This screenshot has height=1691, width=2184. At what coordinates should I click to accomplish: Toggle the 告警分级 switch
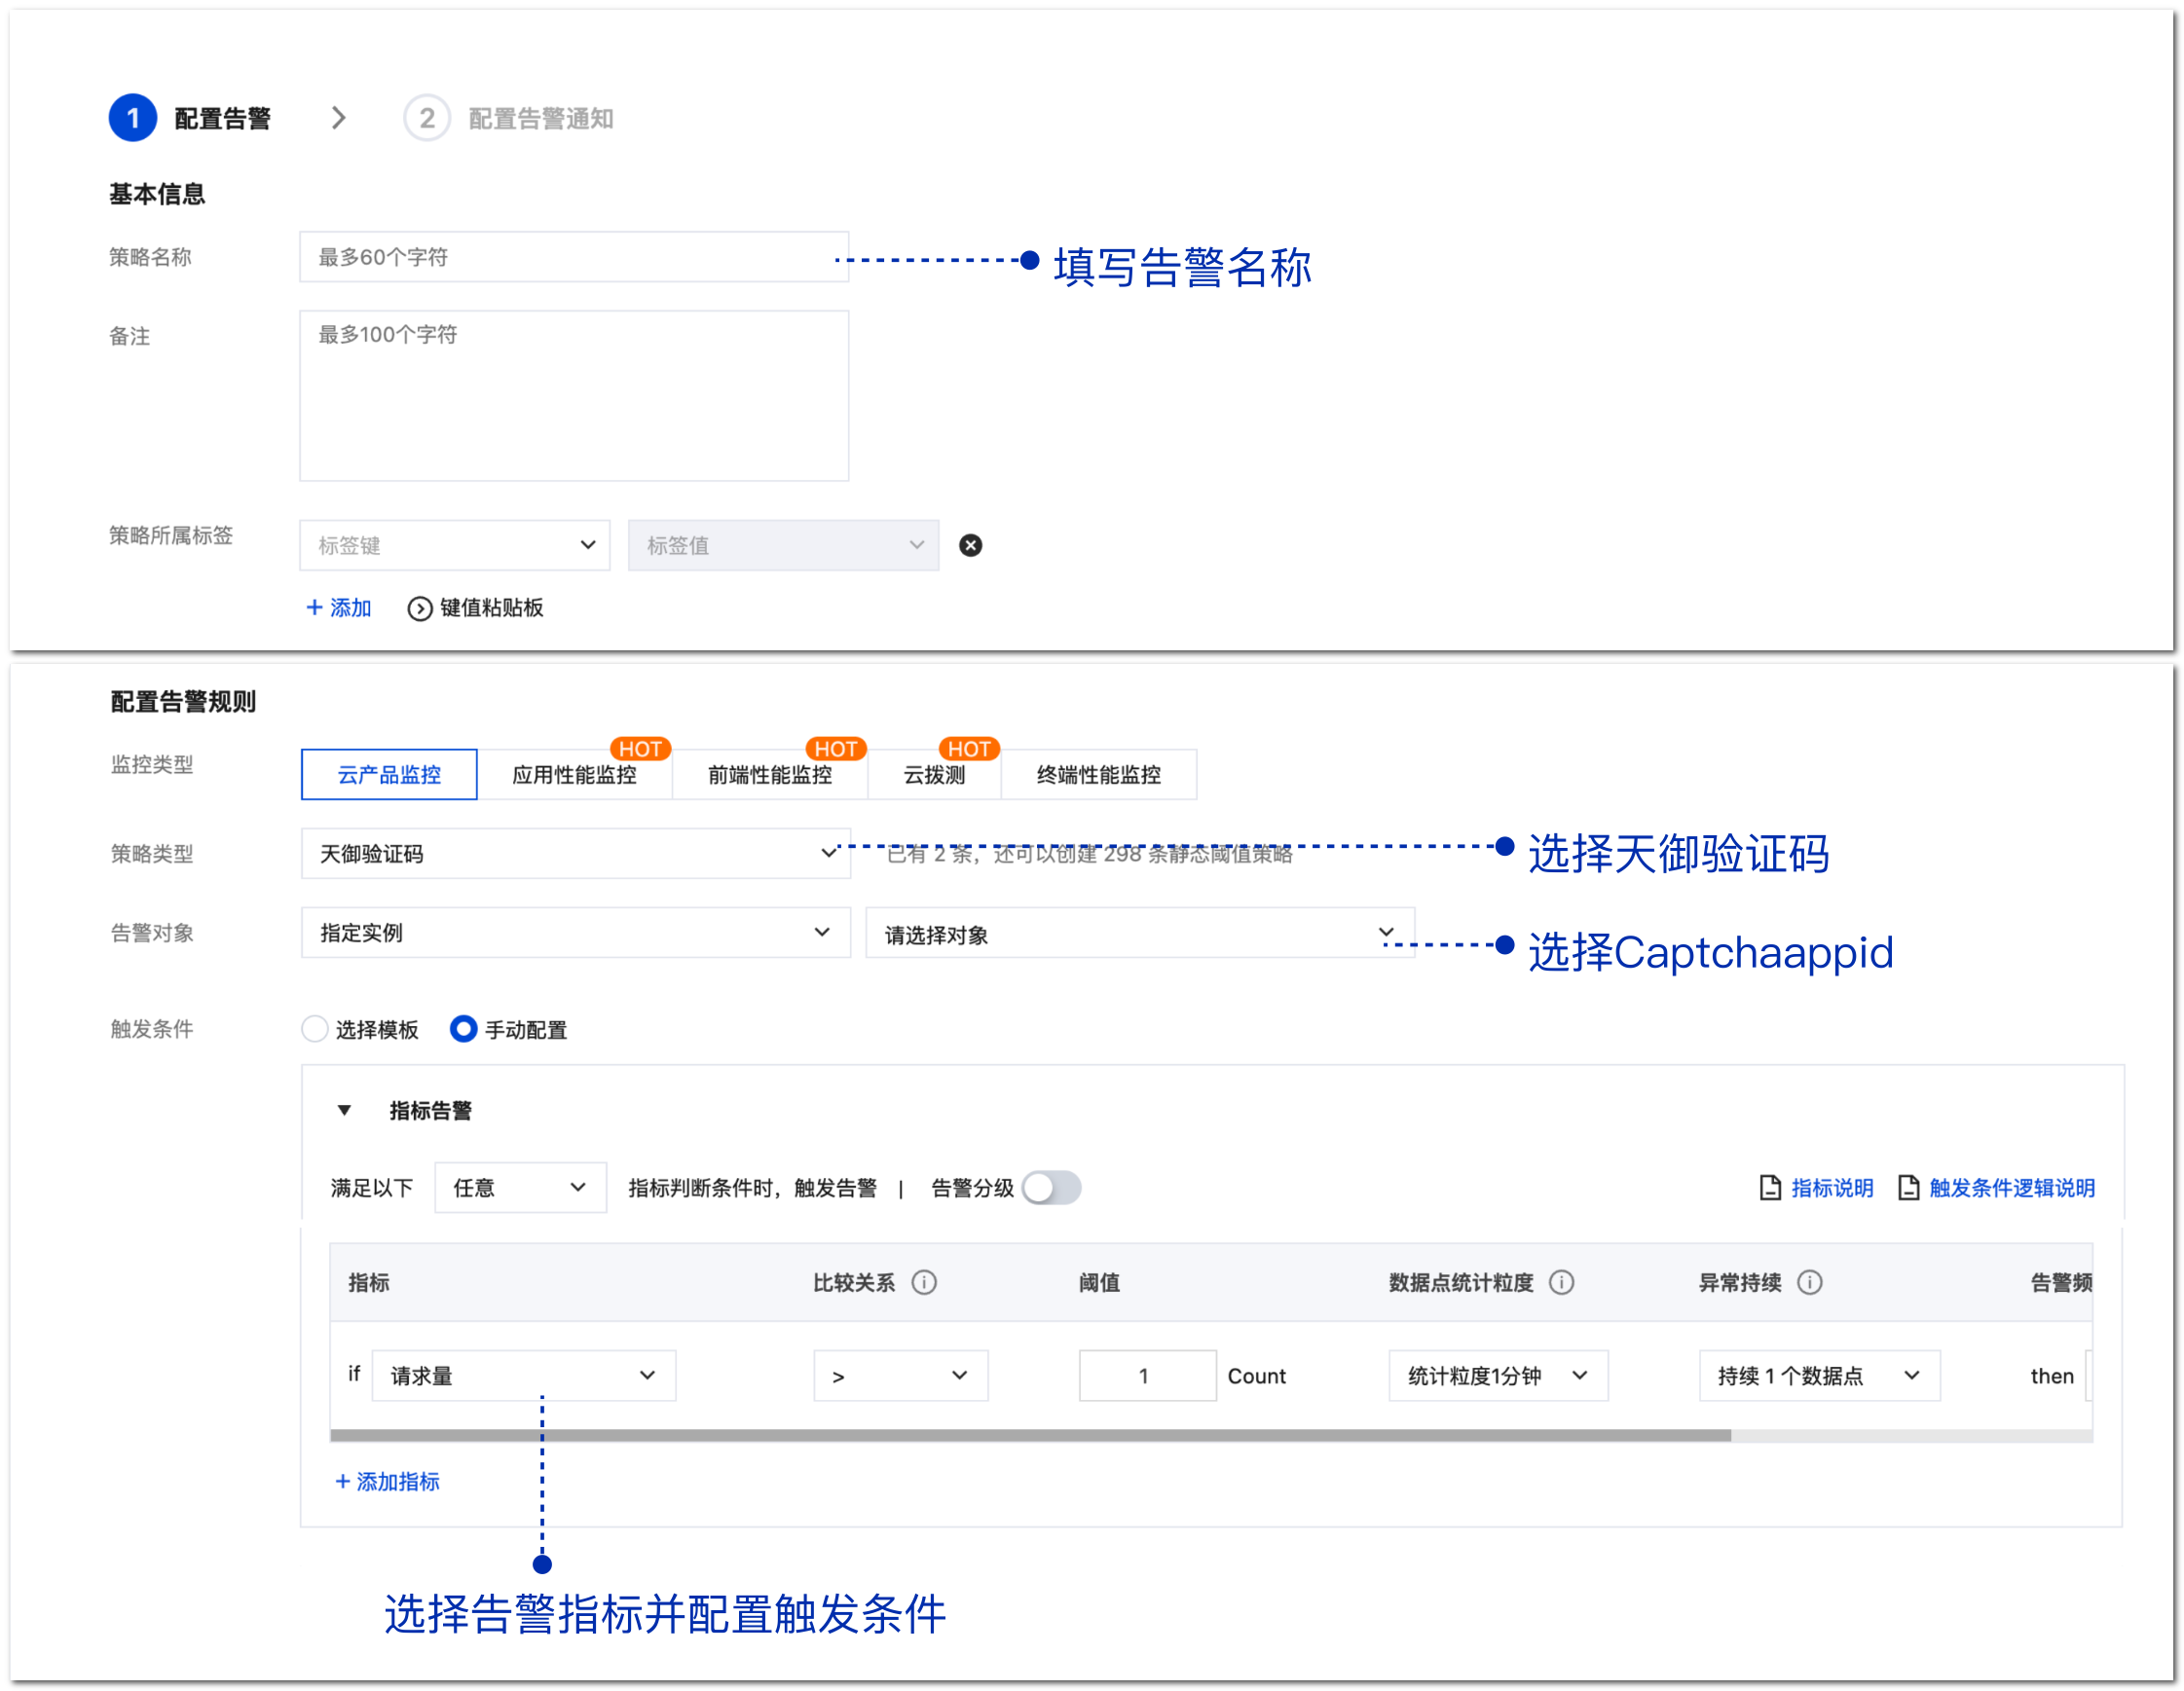1051,1187
